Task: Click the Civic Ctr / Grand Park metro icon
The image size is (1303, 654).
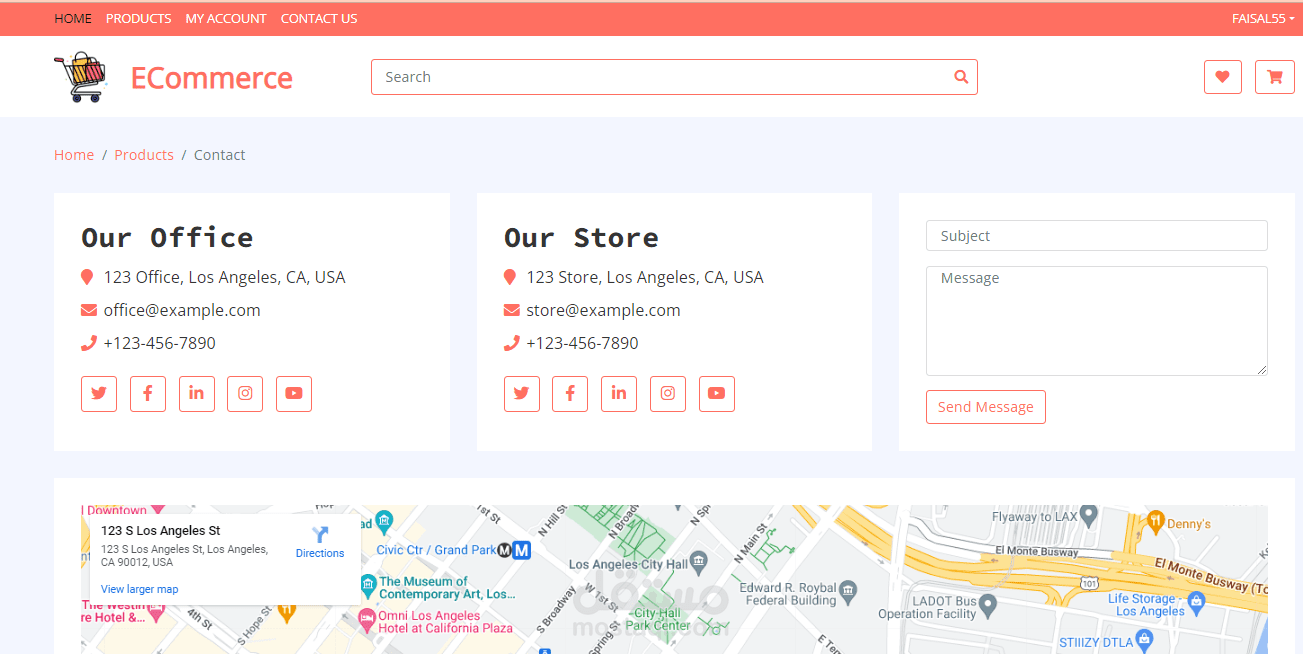Action: 521,550
